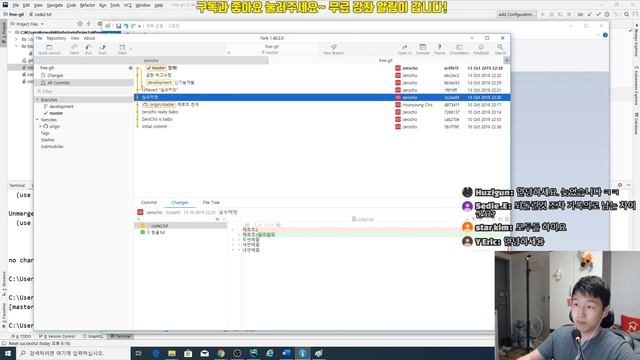Image resolution: width=640 pixels, height=360 pixels.
Task: Click the Search icon in Fork toolbar
Action: pyautogui.click(x=500, y=49)
